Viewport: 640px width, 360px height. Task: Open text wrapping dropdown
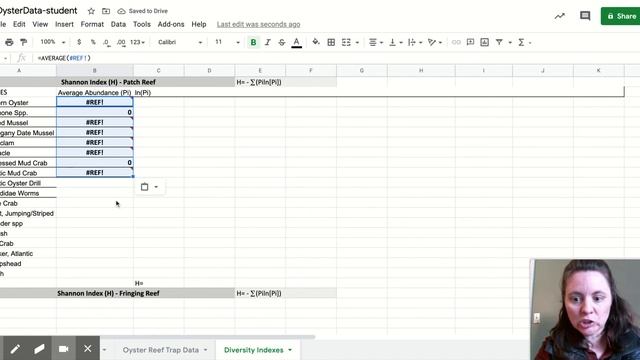[x=415, y=42]
